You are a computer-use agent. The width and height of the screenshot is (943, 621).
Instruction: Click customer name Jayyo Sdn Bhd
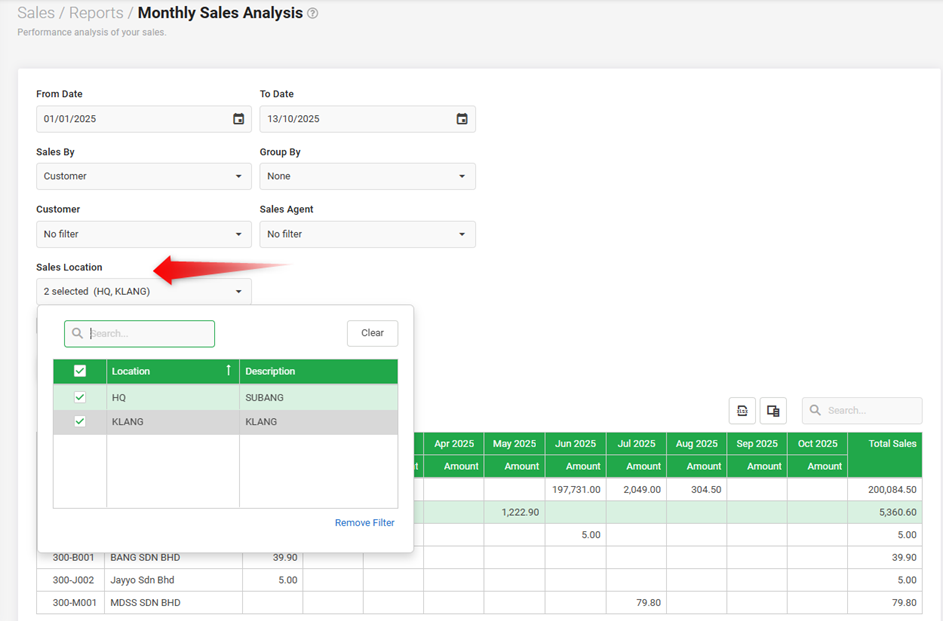point(142,580)
